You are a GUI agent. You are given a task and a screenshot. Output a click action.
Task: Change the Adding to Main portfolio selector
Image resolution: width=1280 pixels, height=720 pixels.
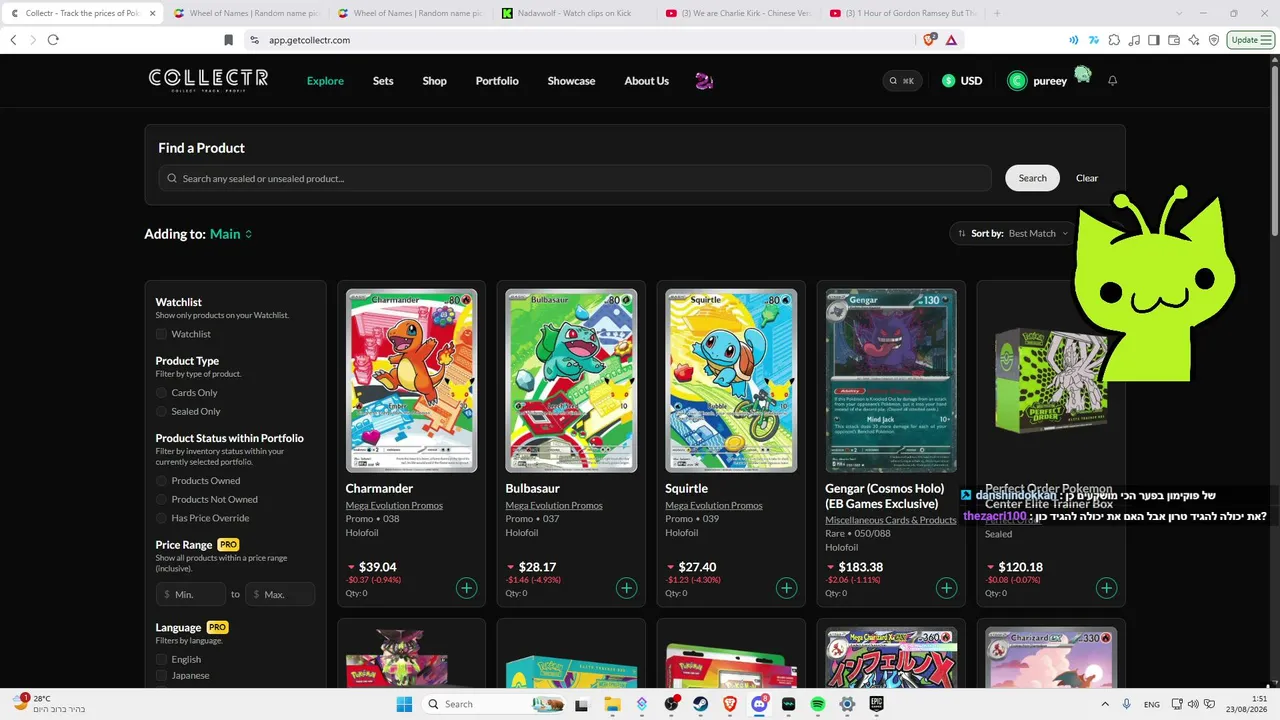(231, 234)
